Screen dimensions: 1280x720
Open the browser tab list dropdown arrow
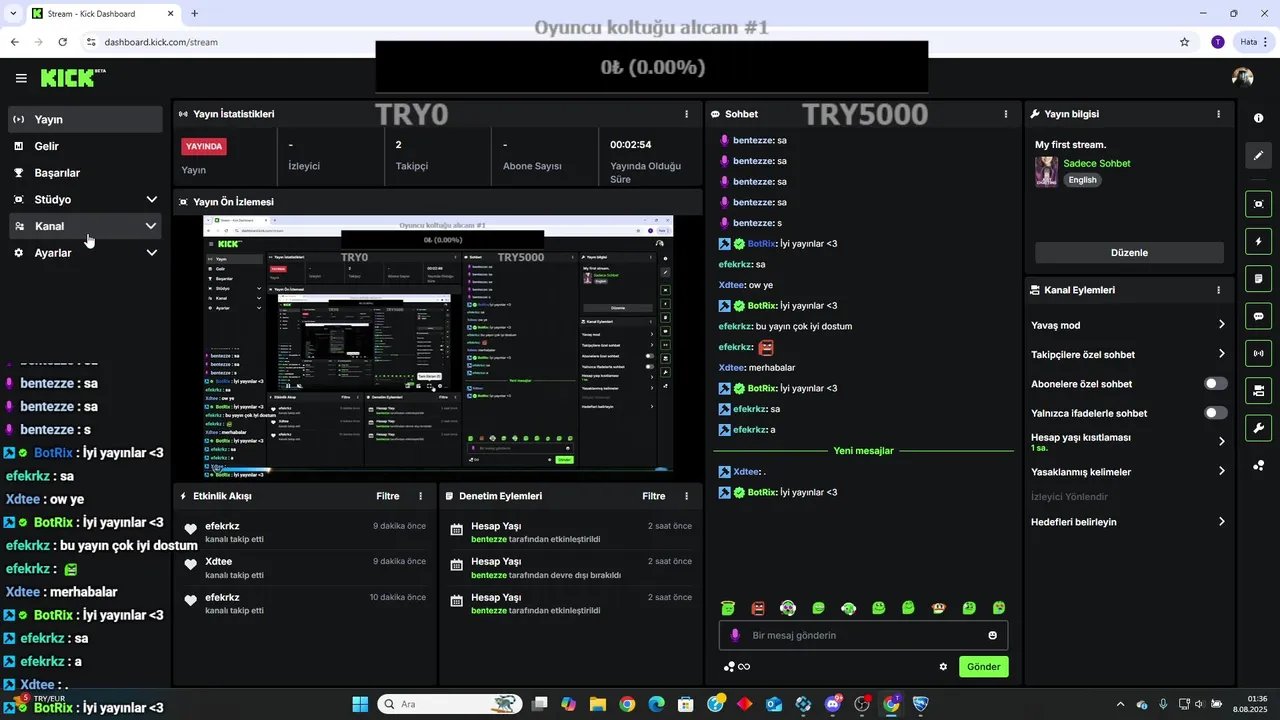coord(12,13)
